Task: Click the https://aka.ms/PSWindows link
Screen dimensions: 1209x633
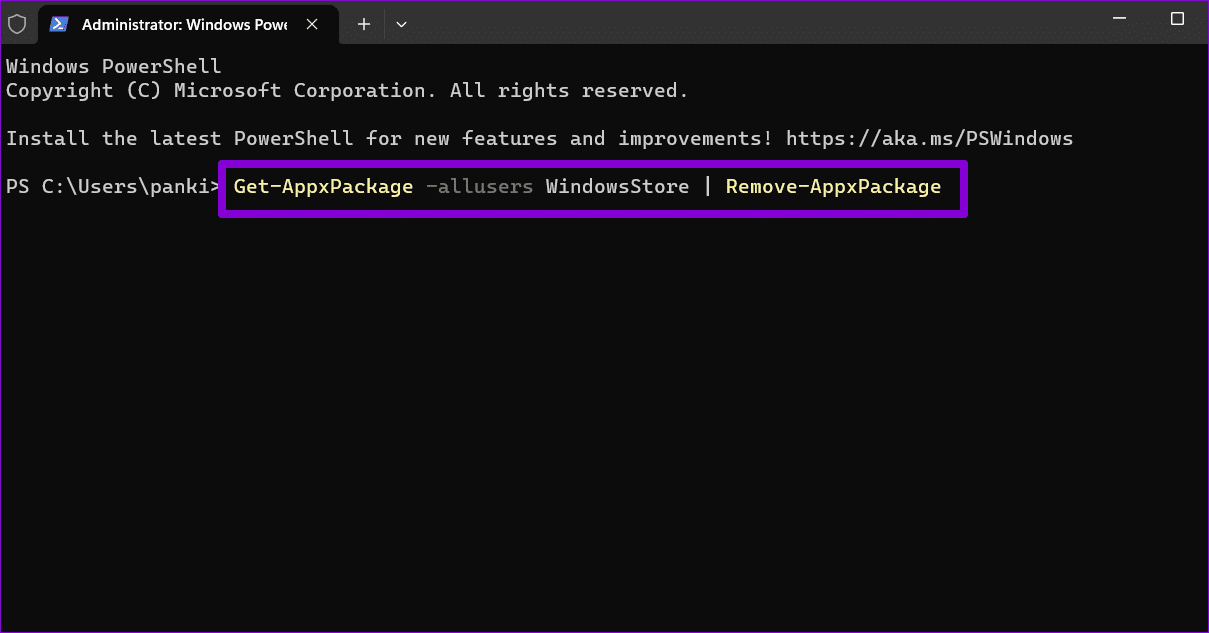Action: [x=929, y=138]
